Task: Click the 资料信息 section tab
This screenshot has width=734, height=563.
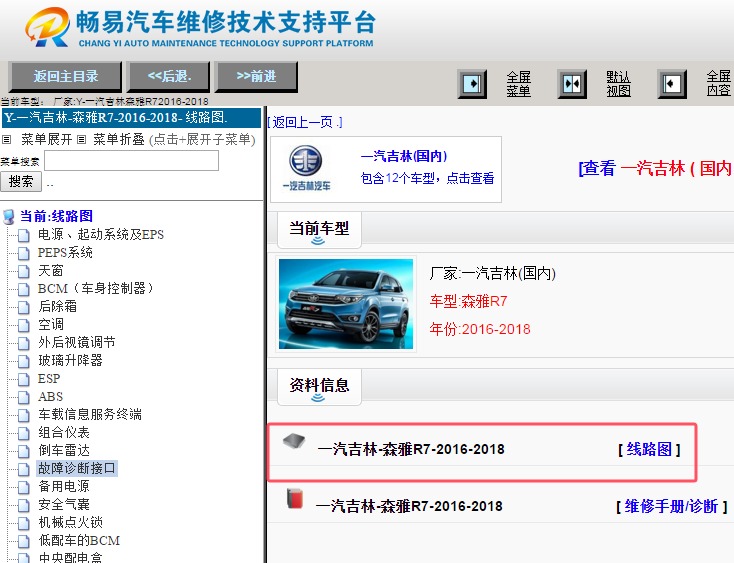Action: pos(319,386)
